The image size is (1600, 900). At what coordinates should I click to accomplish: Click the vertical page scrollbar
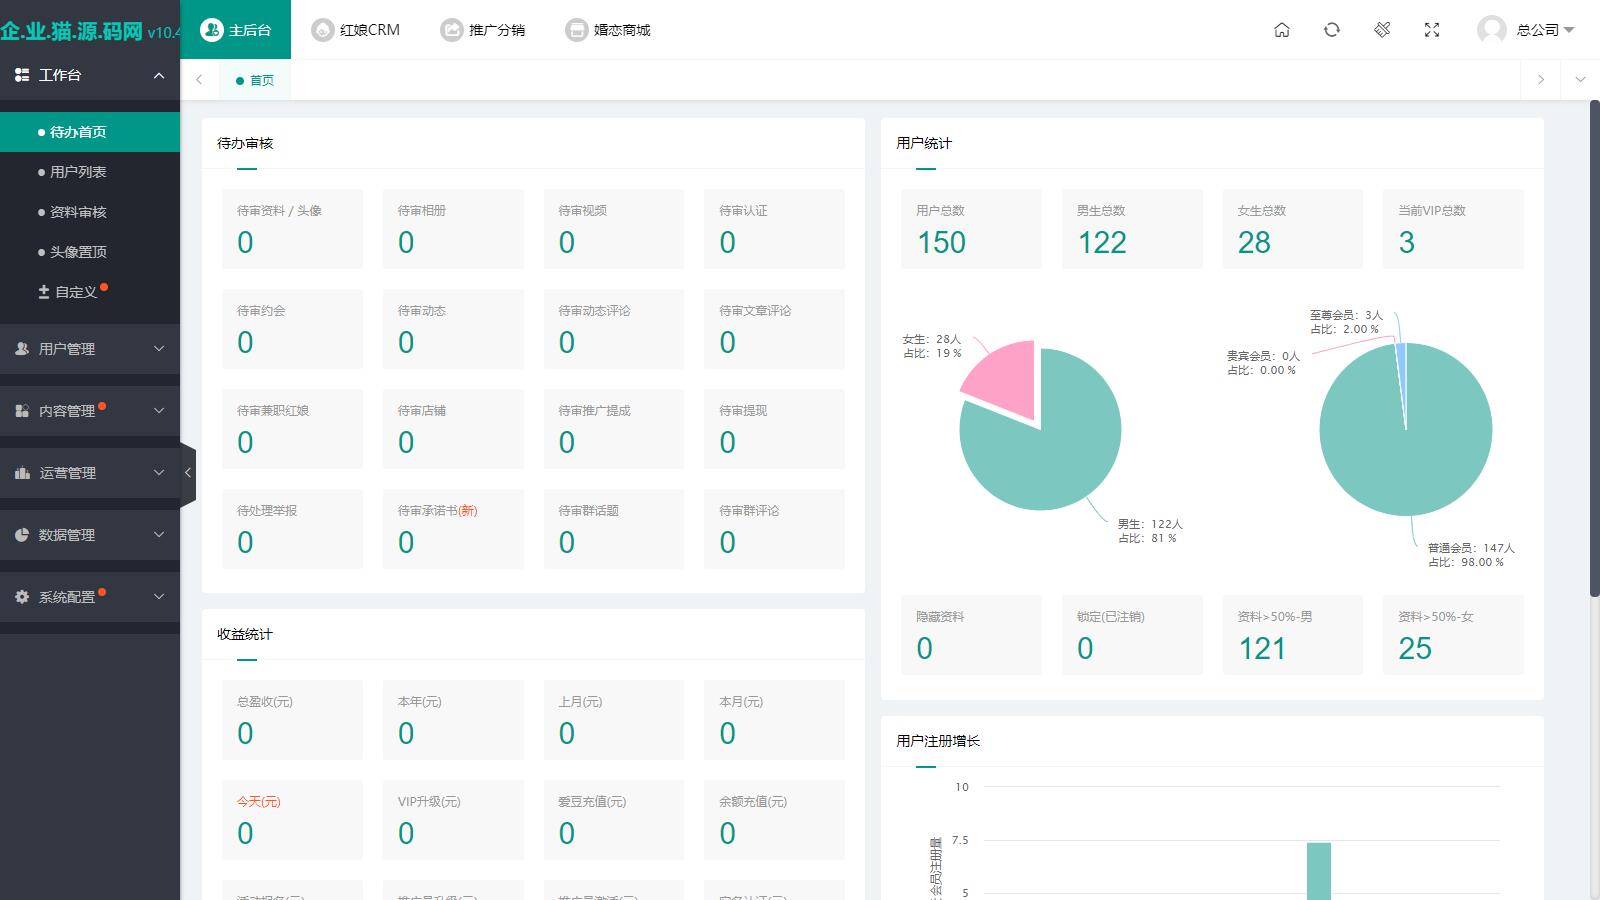point(1594,350)
